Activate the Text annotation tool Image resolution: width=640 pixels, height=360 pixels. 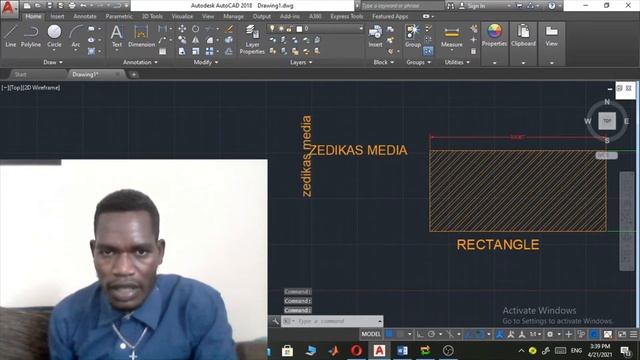(x=117, y=36)
